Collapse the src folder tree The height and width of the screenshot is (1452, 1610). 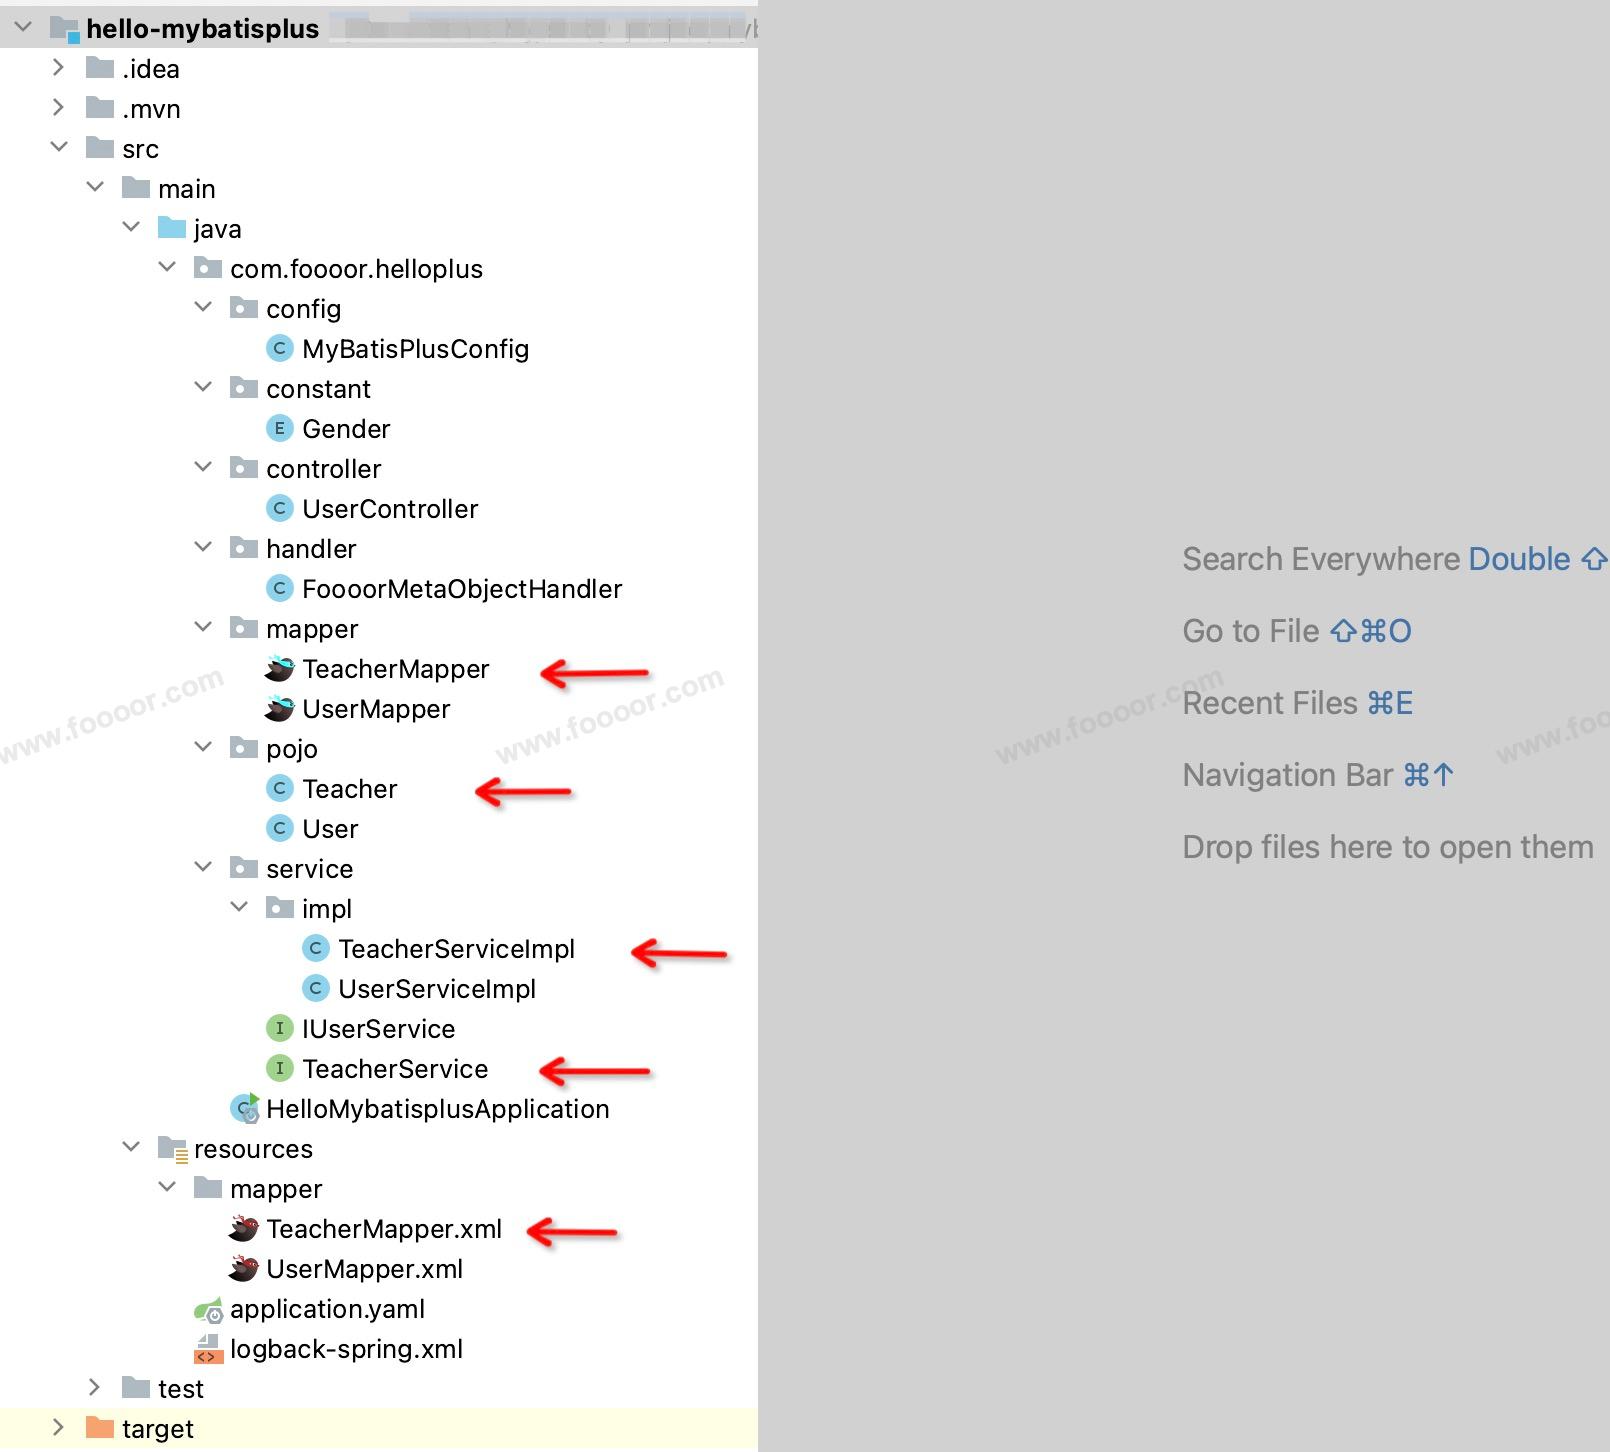58,148
